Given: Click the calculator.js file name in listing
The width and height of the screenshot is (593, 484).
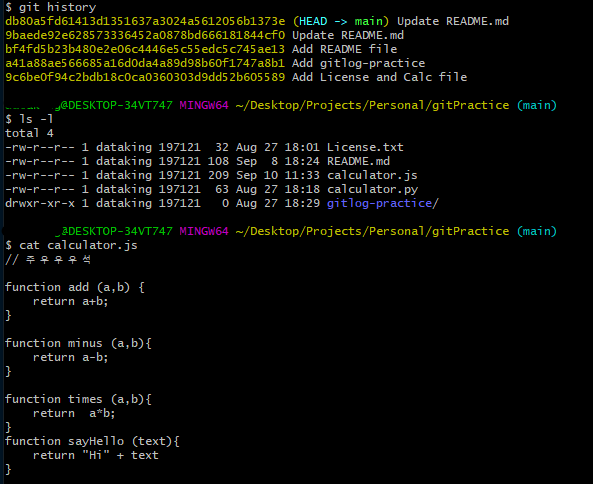Looking at the screenshot, I should tap(372, 175).
